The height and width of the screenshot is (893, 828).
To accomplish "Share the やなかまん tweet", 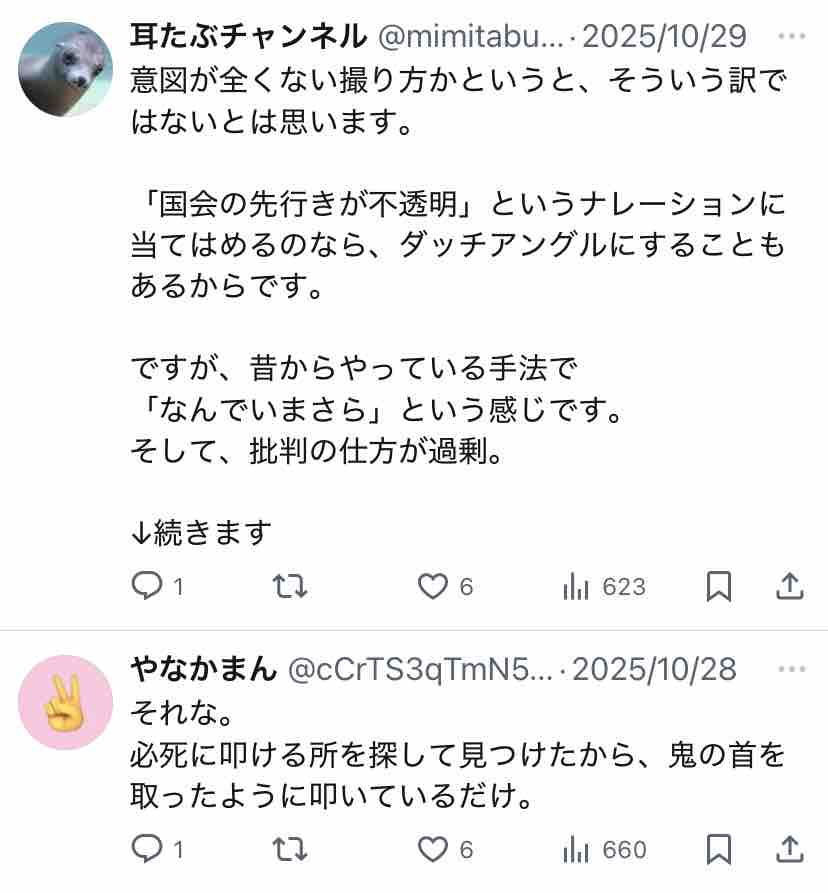I will (x=790, y=849).
